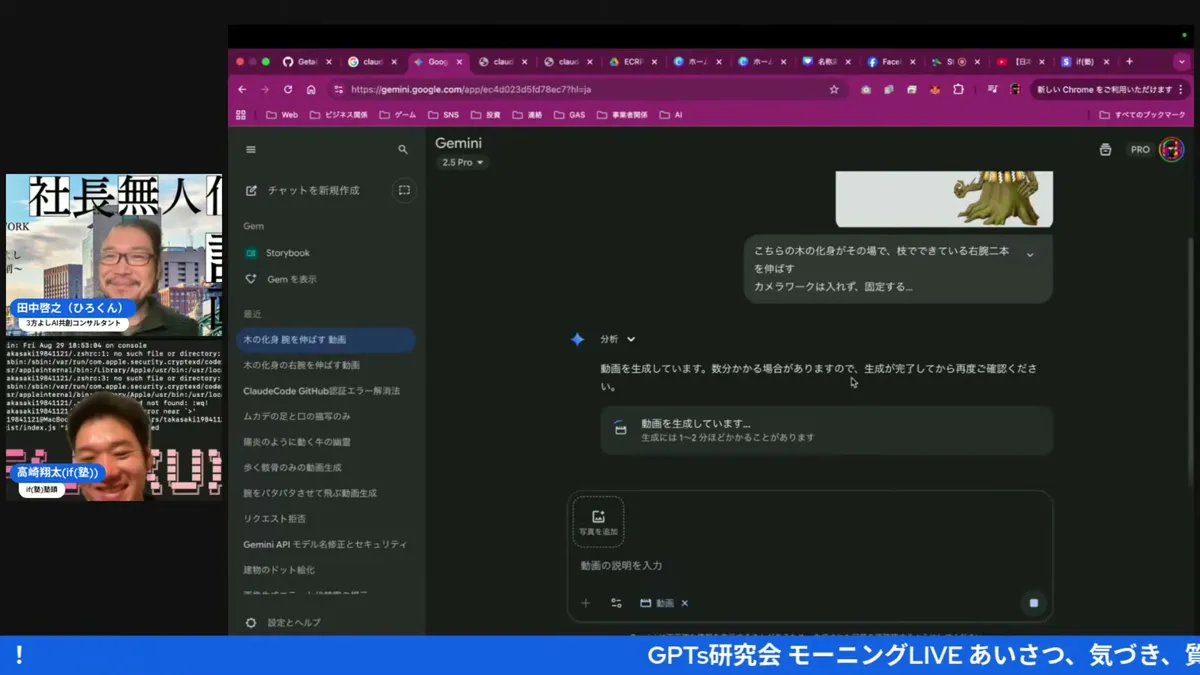This screenshot has height=675, width=1200.
Task: Open chat リクエスト拒否
Action: (x=326, y=519)
